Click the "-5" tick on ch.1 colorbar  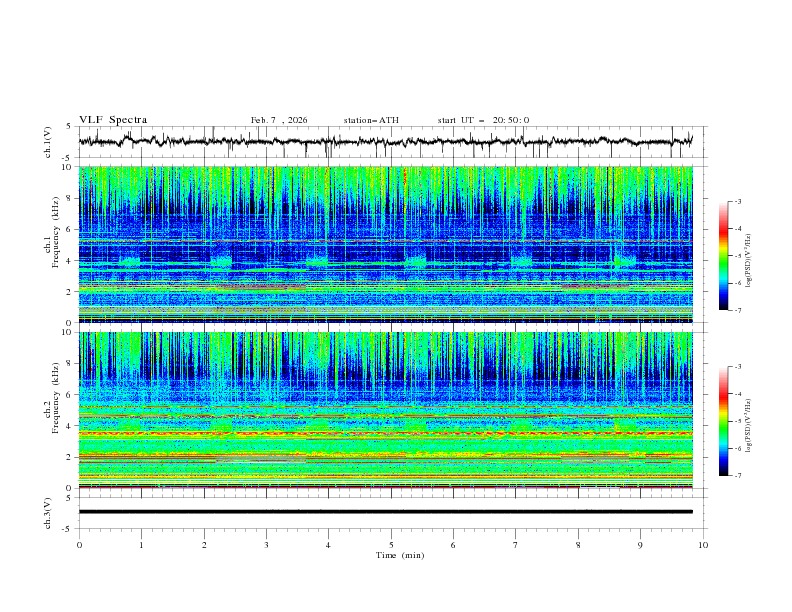click(738, 256)
